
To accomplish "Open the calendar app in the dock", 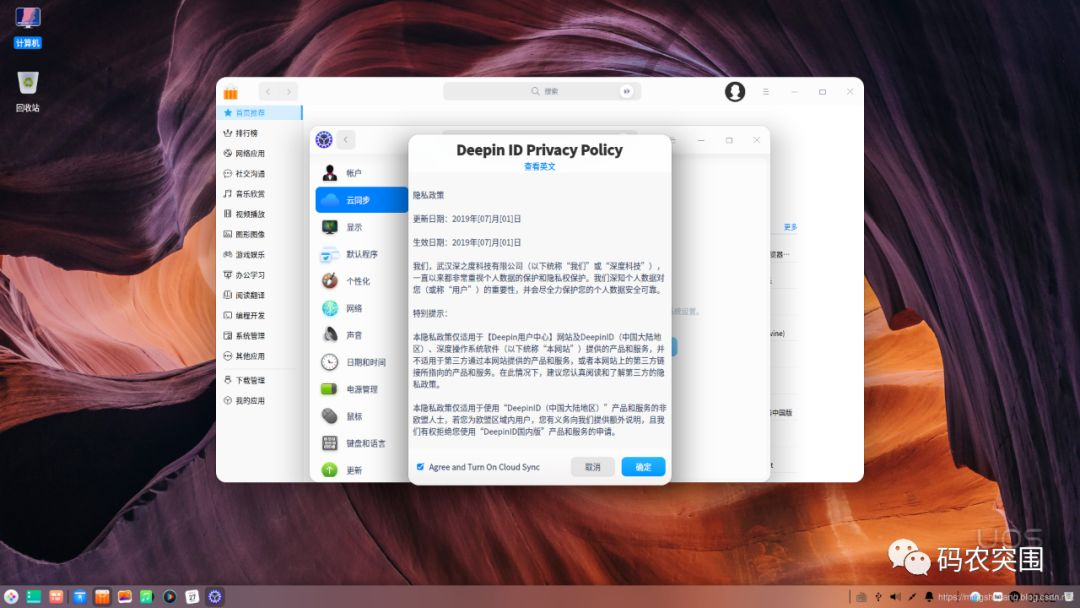I will pyautogui.click(x=192, y=596).
